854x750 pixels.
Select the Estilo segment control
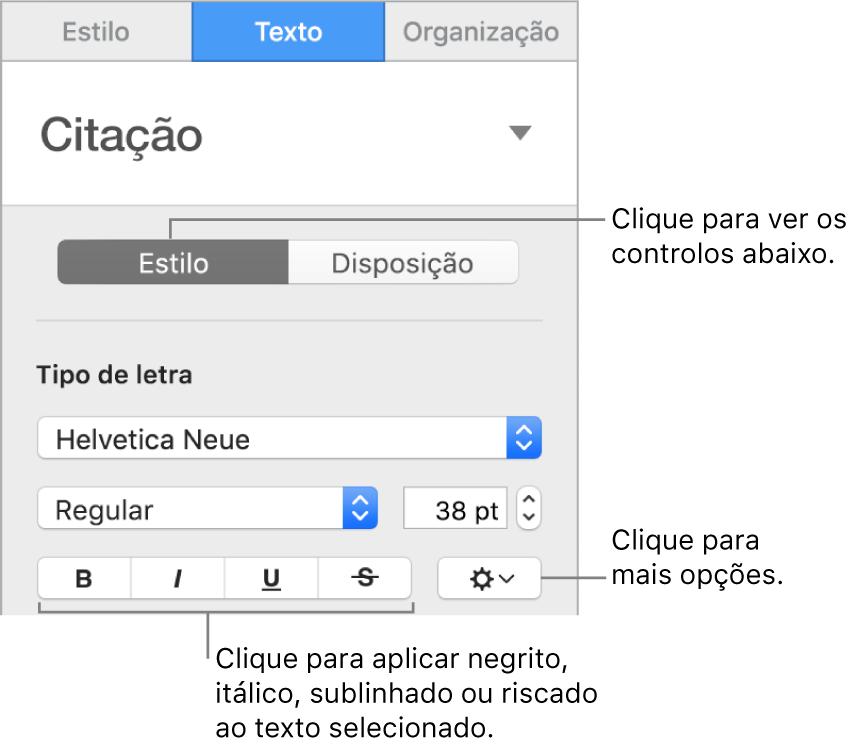coord(172,262)
